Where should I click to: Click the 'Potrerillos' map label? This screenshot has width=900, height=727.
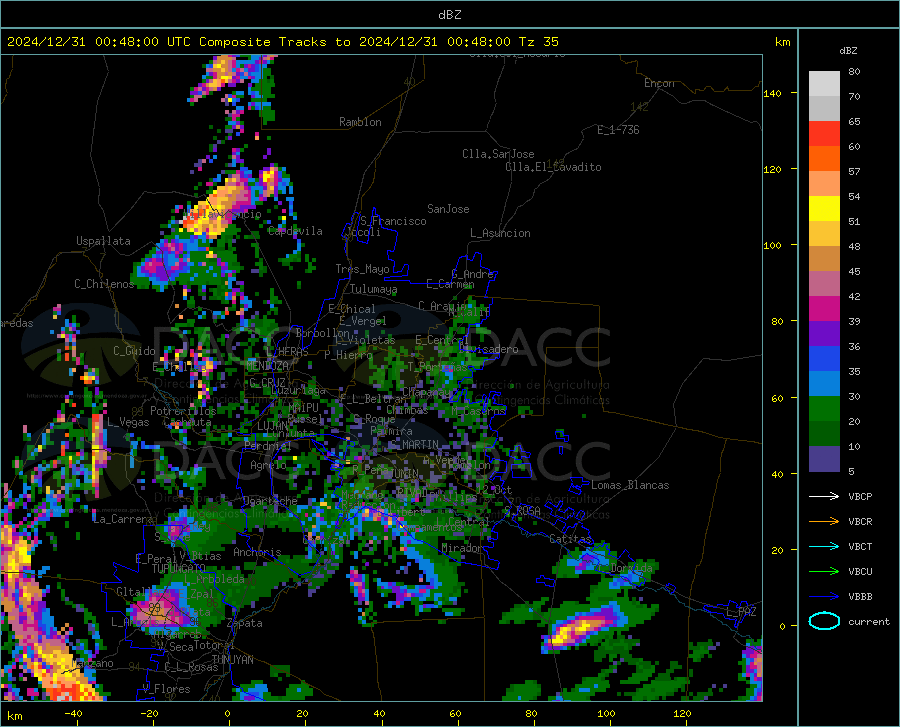183,411
